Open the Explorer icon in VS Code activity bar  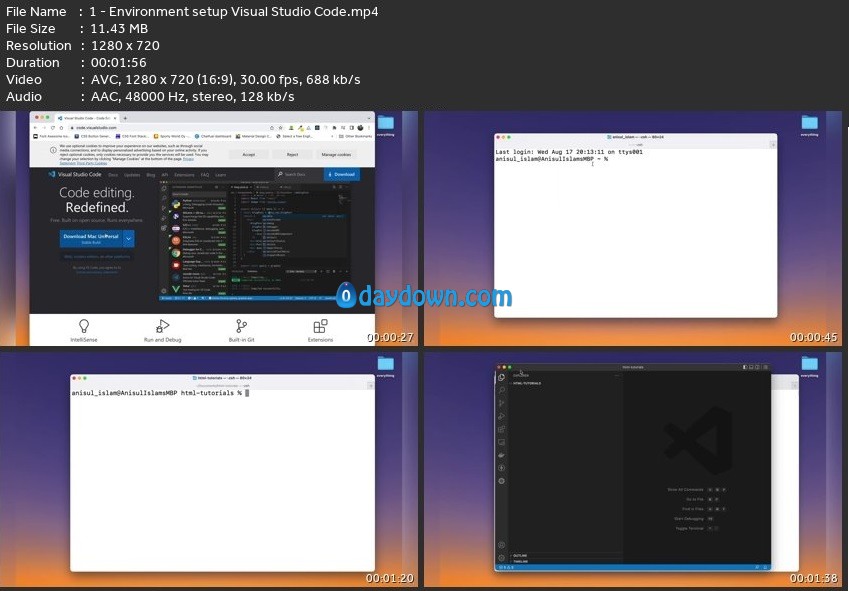502,377
